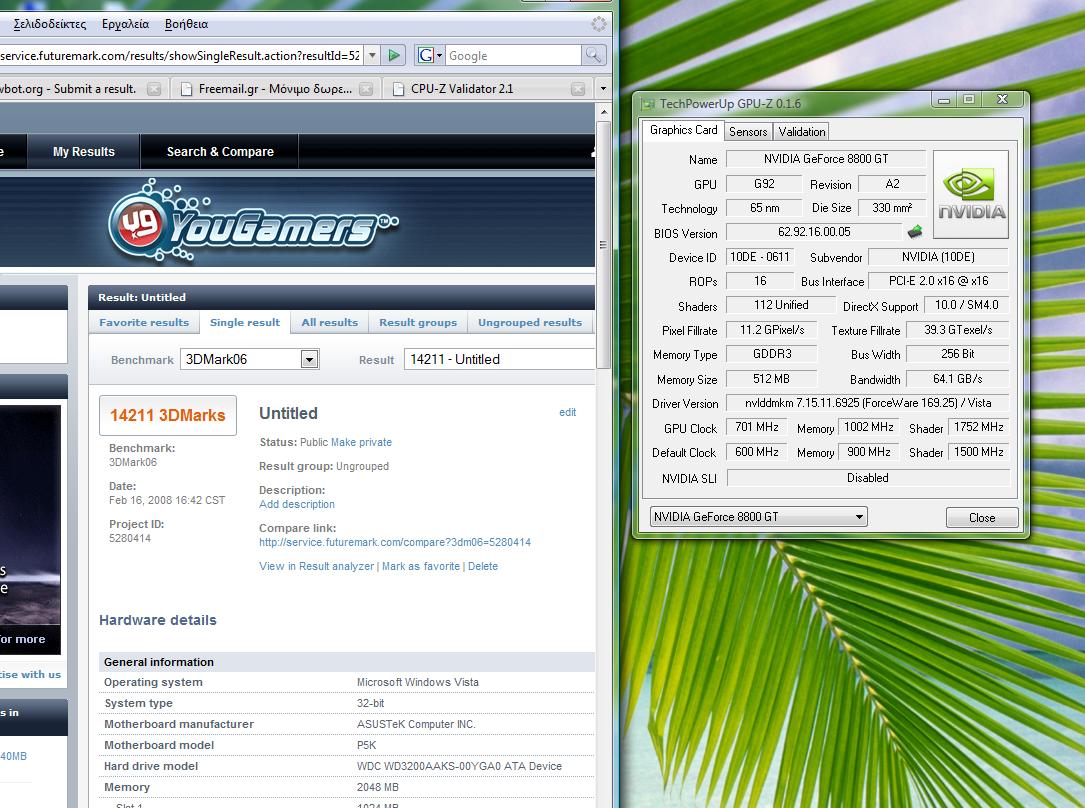Click the NVIDIA SLI Disabled field
Image resolution: width=1085 pixels, height=808 pixels.
coord(868,477)
